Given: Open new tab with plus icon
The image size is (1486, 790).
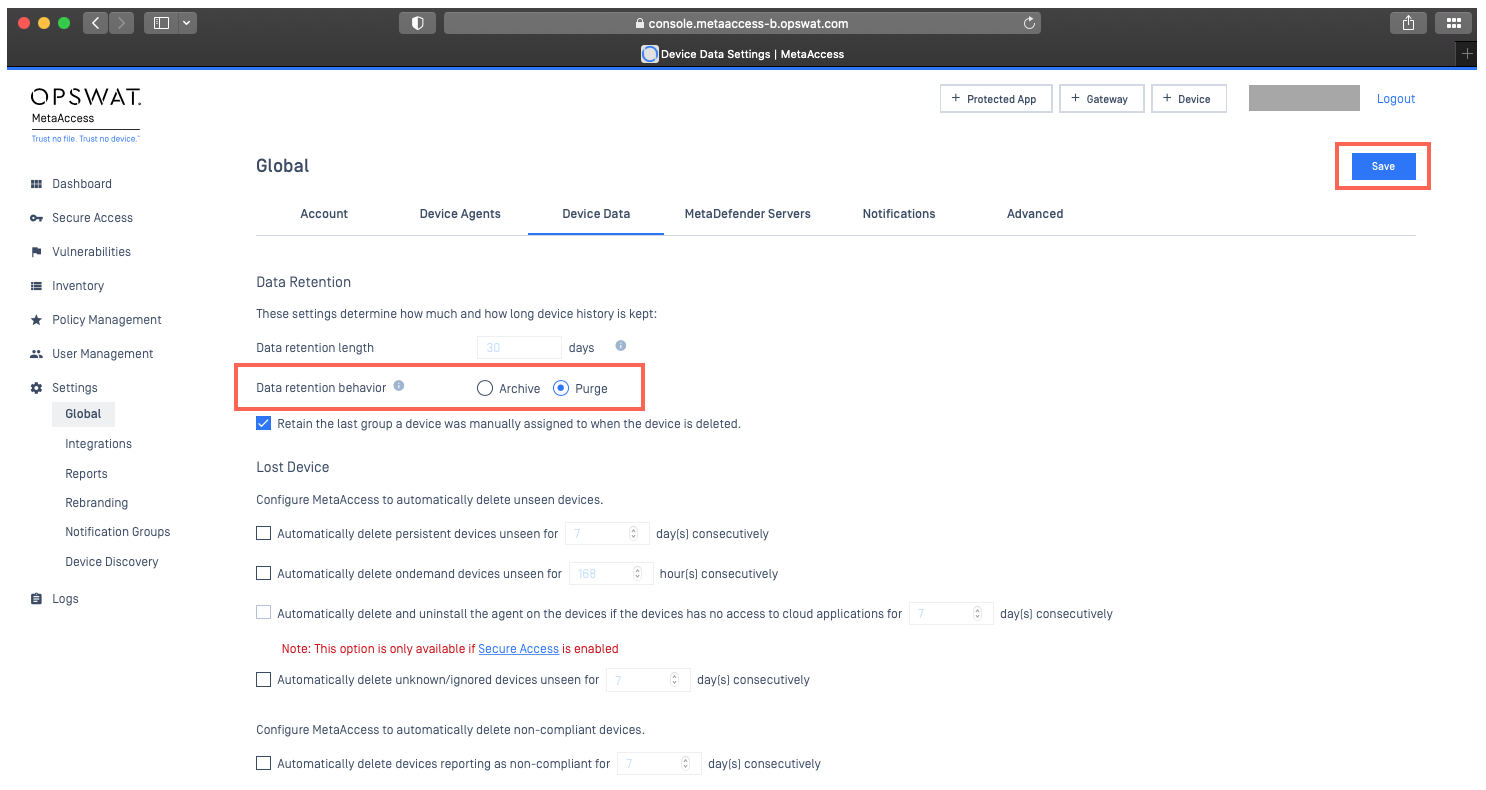Looking at the screenshot, I should click(1467, 54).
